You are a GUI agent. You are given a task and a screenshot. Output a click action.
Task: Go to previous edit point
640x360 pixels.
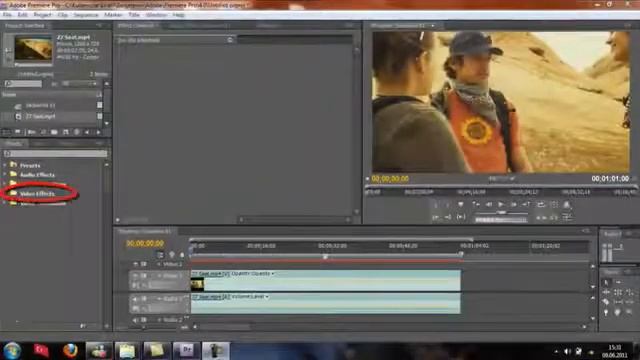pyautogui.click(x=476, y=204)
